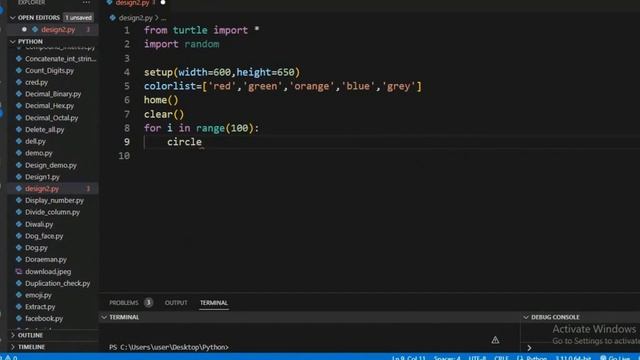The image size is (640, 360).
Task: Open Extract.py file
Action: [x=40, y=307]
